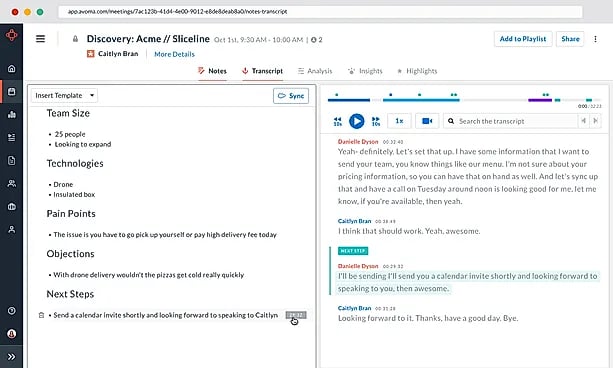Open the More Details link
The width and height of the screenshot is (613, 368).
point(174,54)
